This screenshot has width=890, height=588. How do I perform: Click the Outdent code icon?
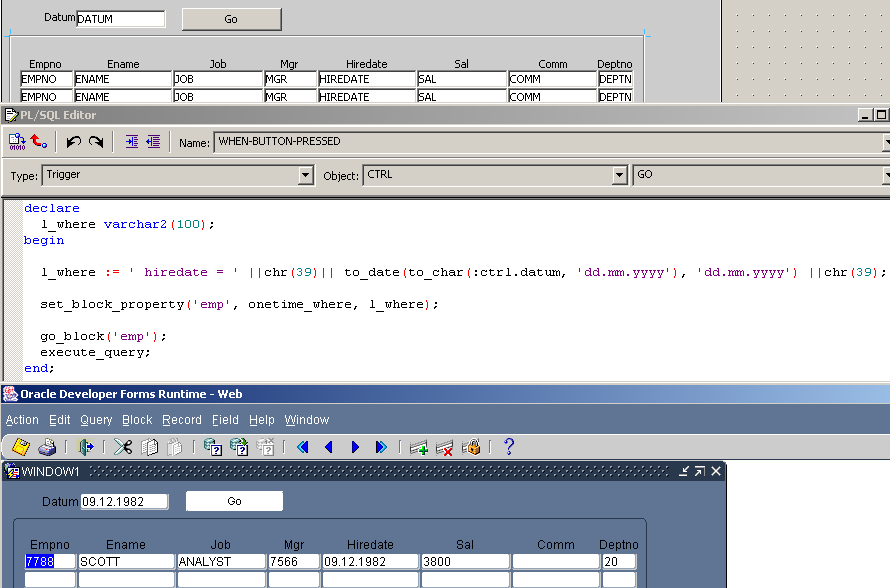pos(153,142)
